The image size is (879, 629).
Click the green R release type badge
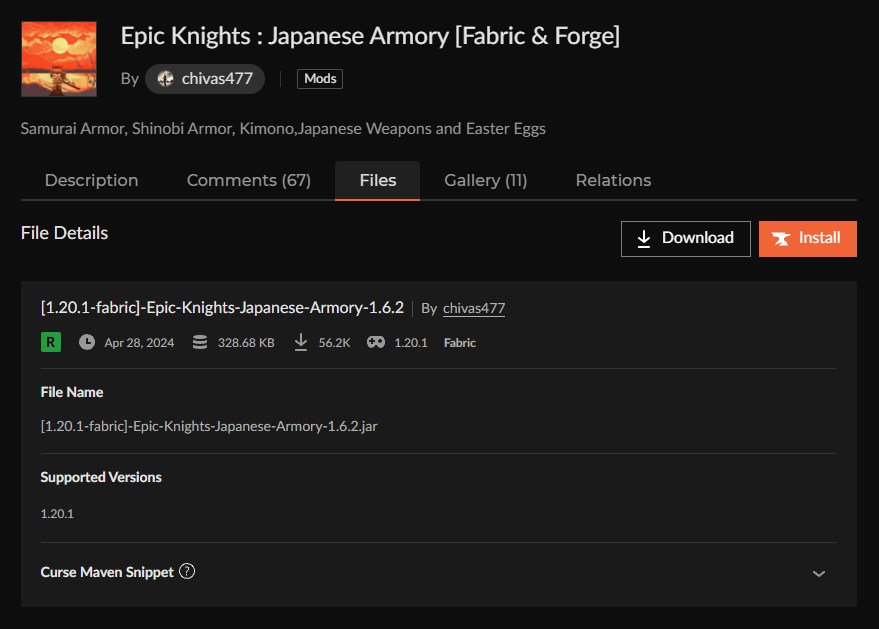(49, 342)
